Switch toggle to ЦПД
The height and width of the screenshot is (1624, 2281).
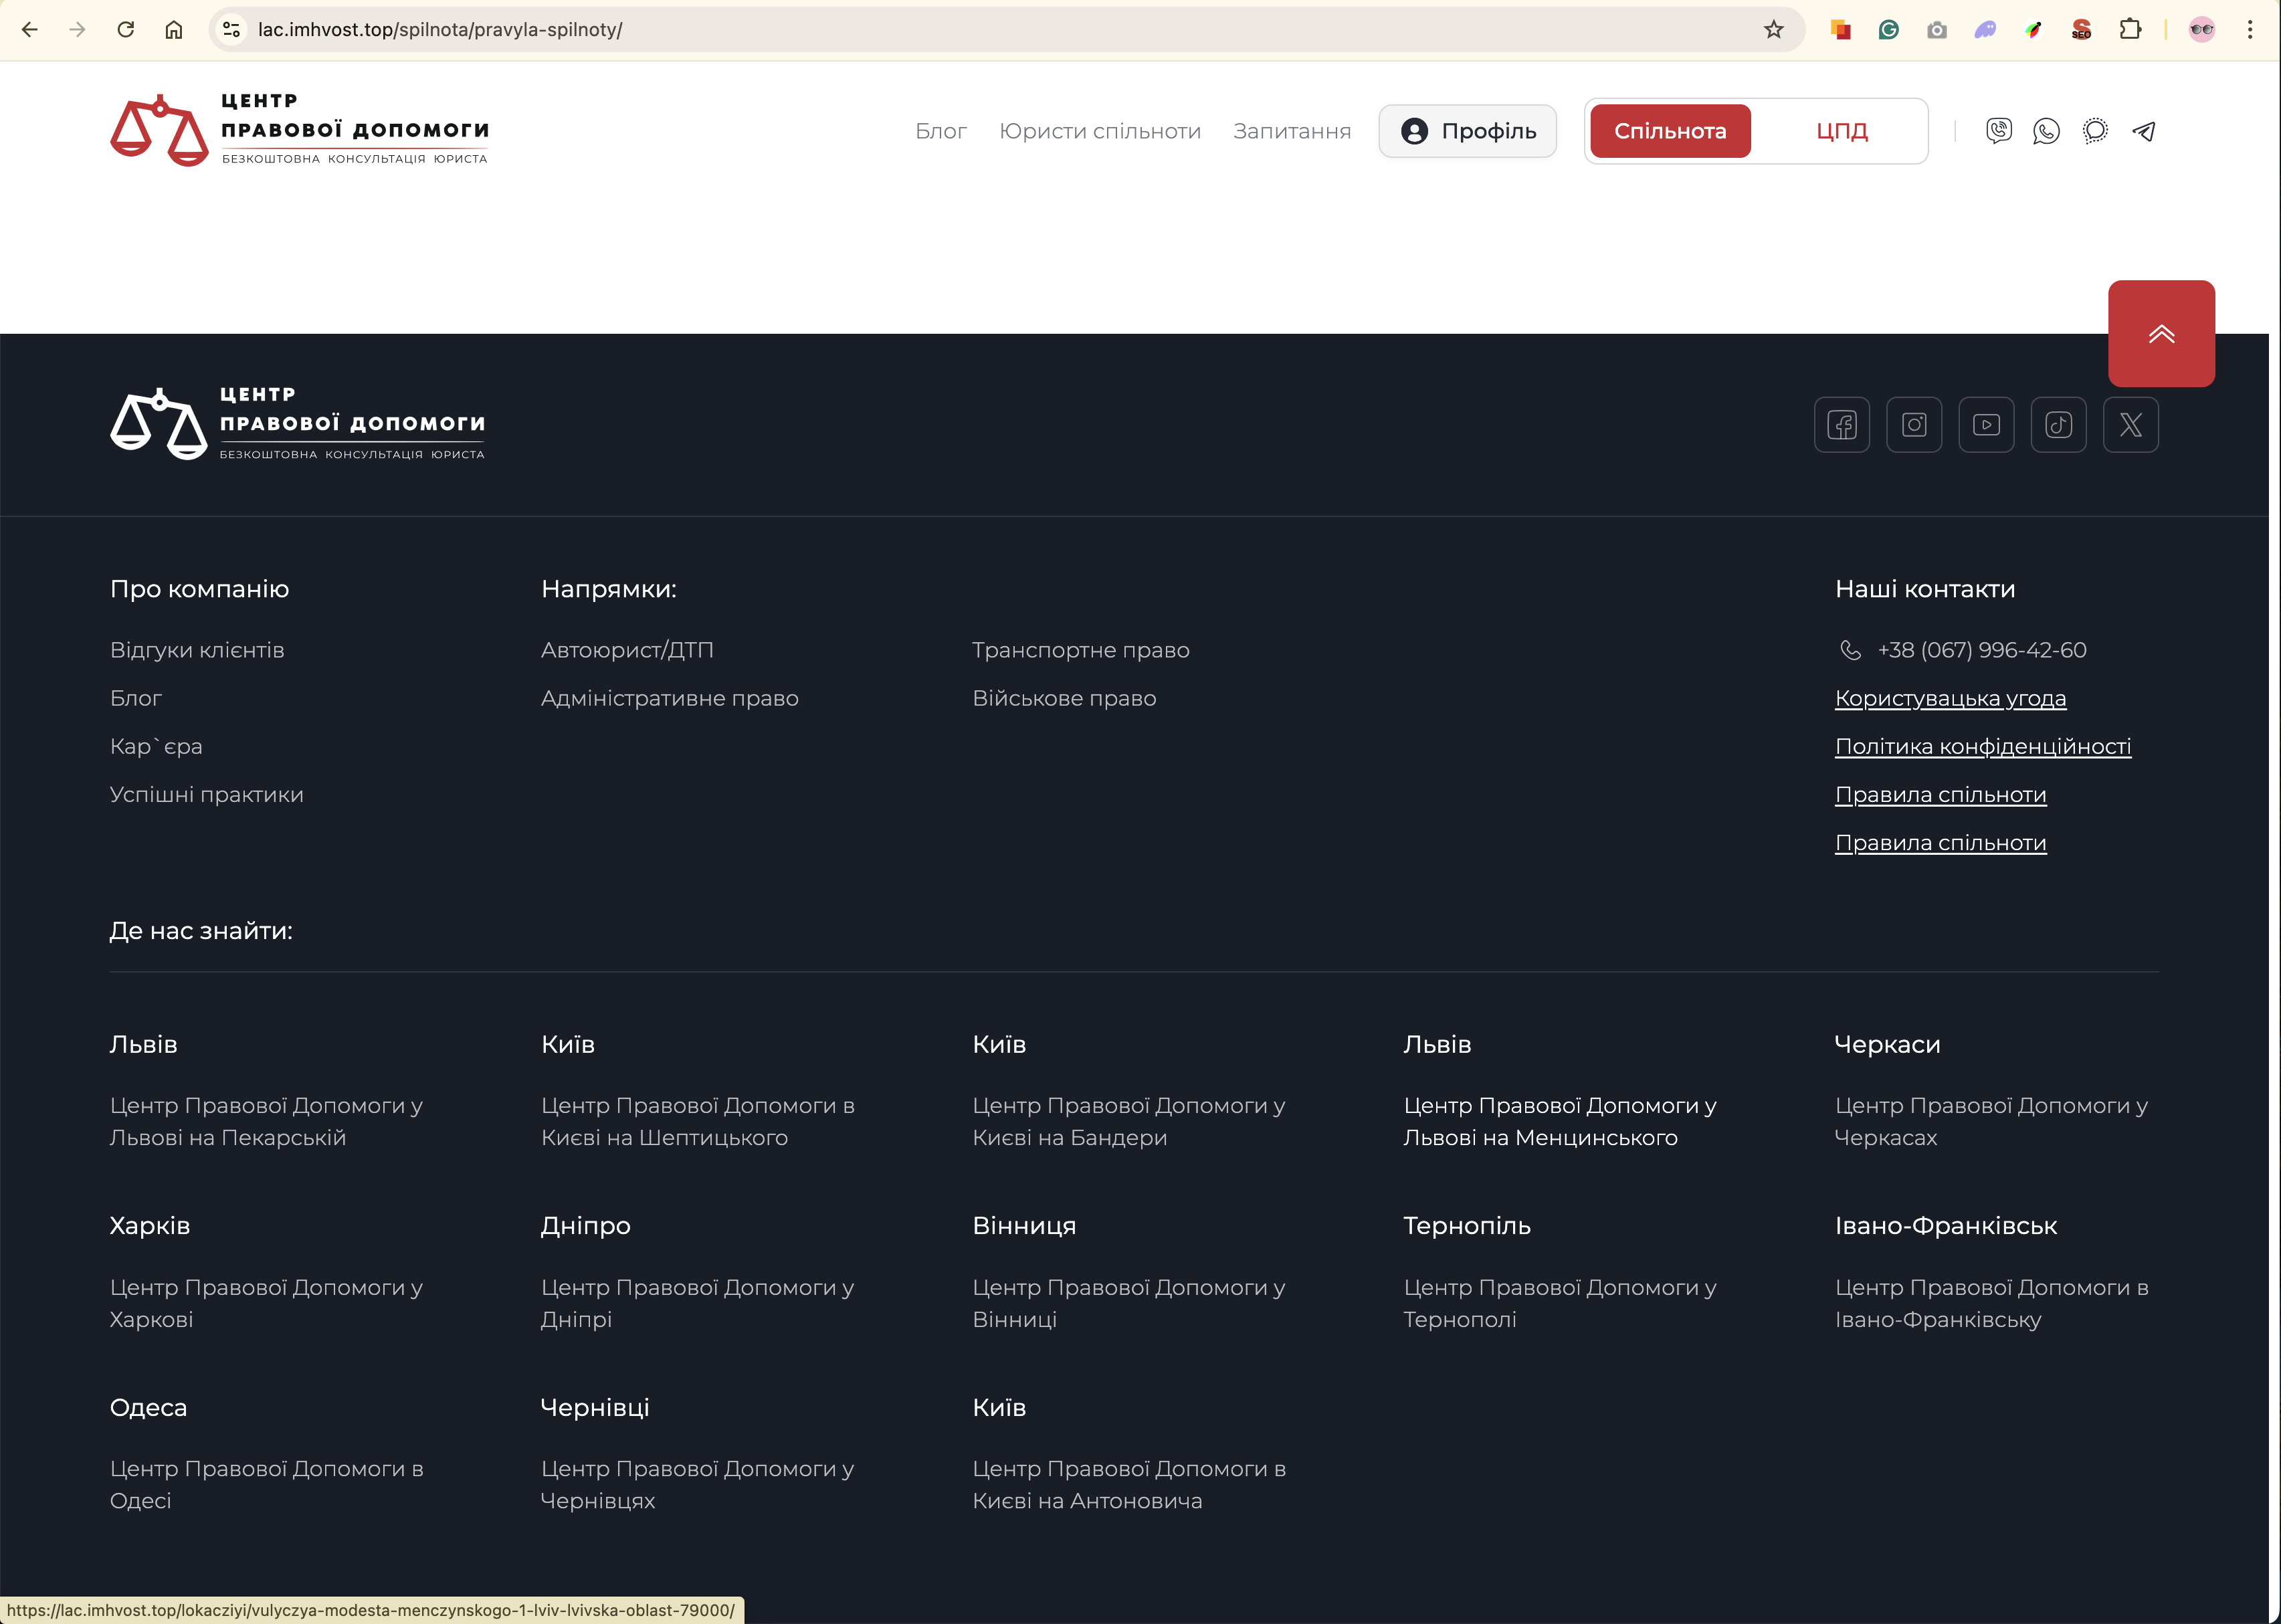(x=1841, y=131)
